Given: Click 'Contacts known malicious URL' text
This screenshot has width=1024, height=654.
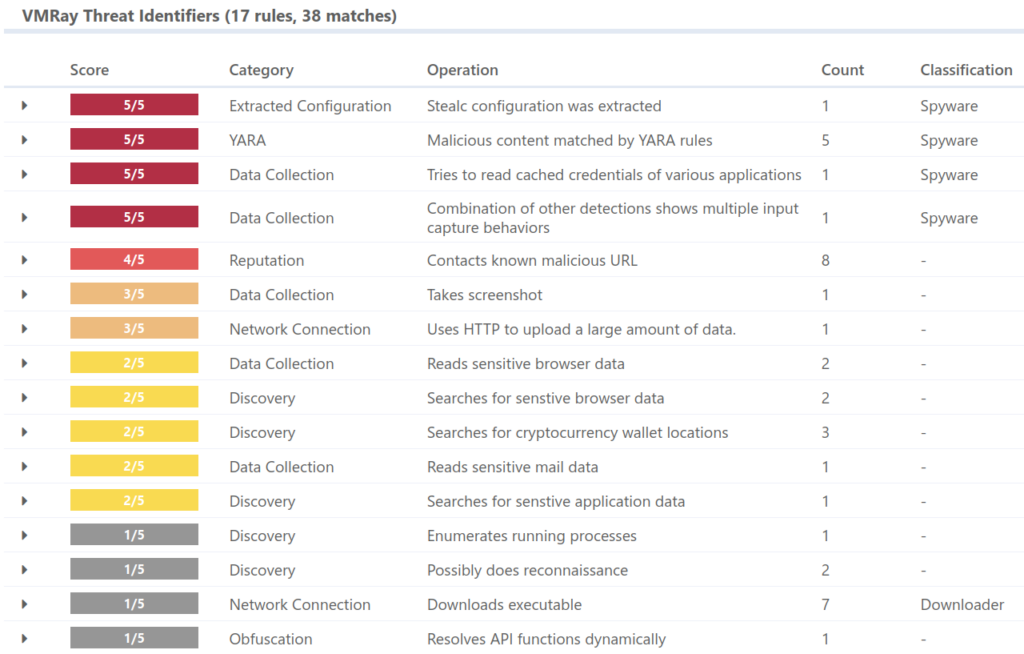Looking at the screenshot, I should 532,261.
